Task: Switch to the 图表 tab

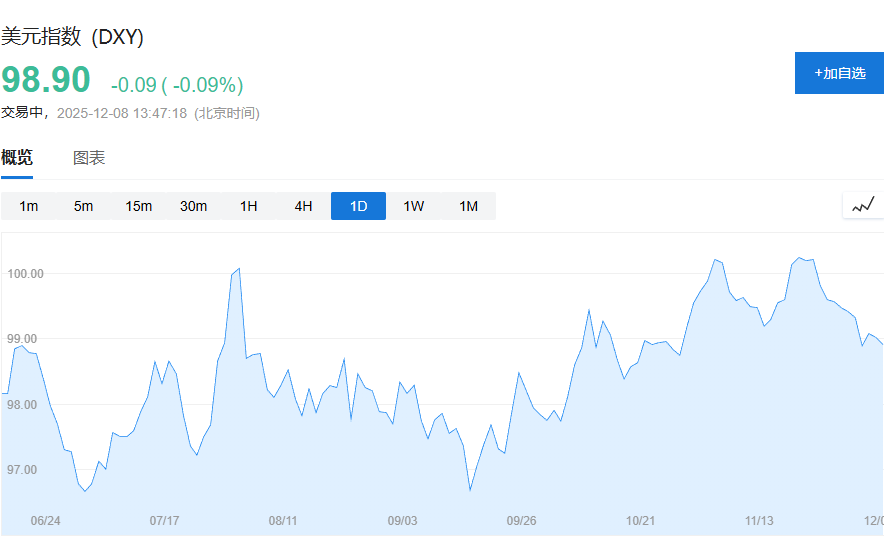Action: click(x=89, y=158)
